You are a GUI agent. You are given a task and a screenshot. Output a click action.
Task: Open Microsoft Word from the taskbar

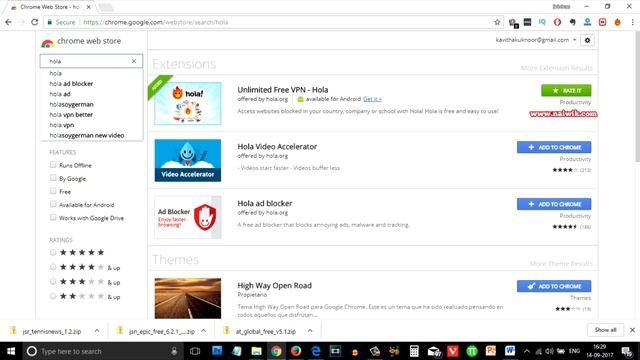pos(510,351)
